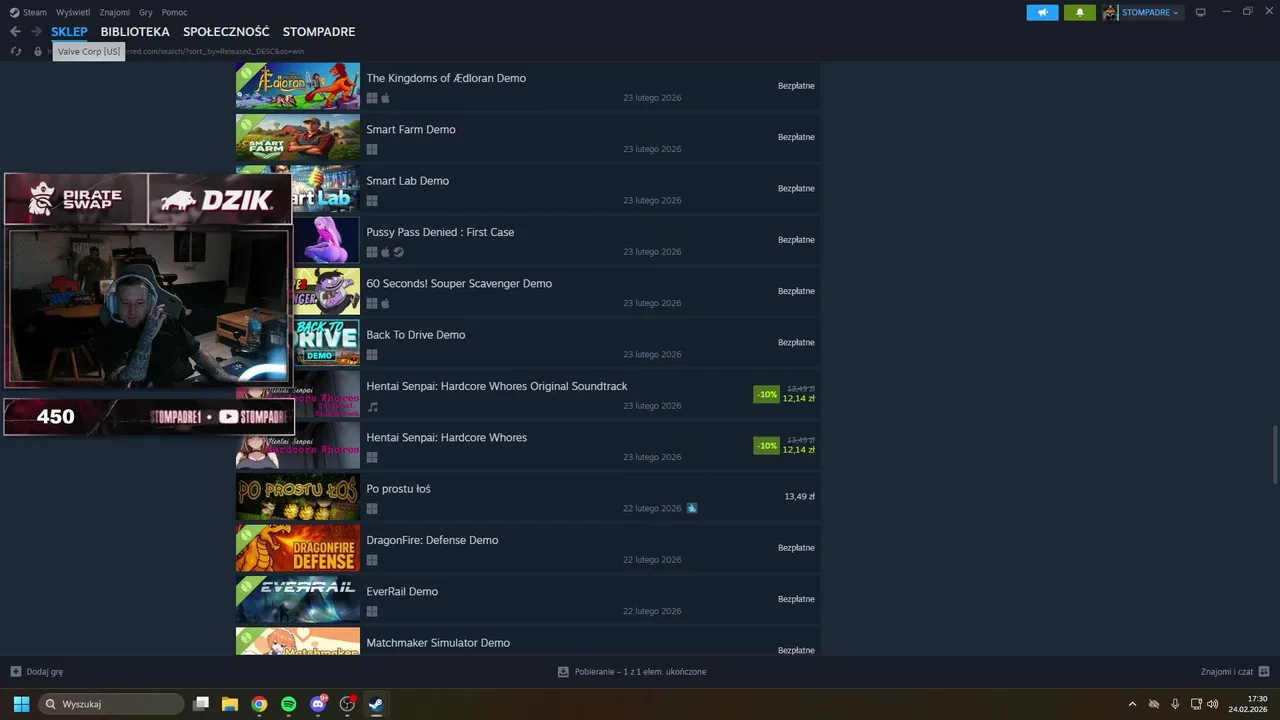Open Spotify from the taskbar
The width and height of the screenshot is (1280, 720).
[x=288, y=704]
